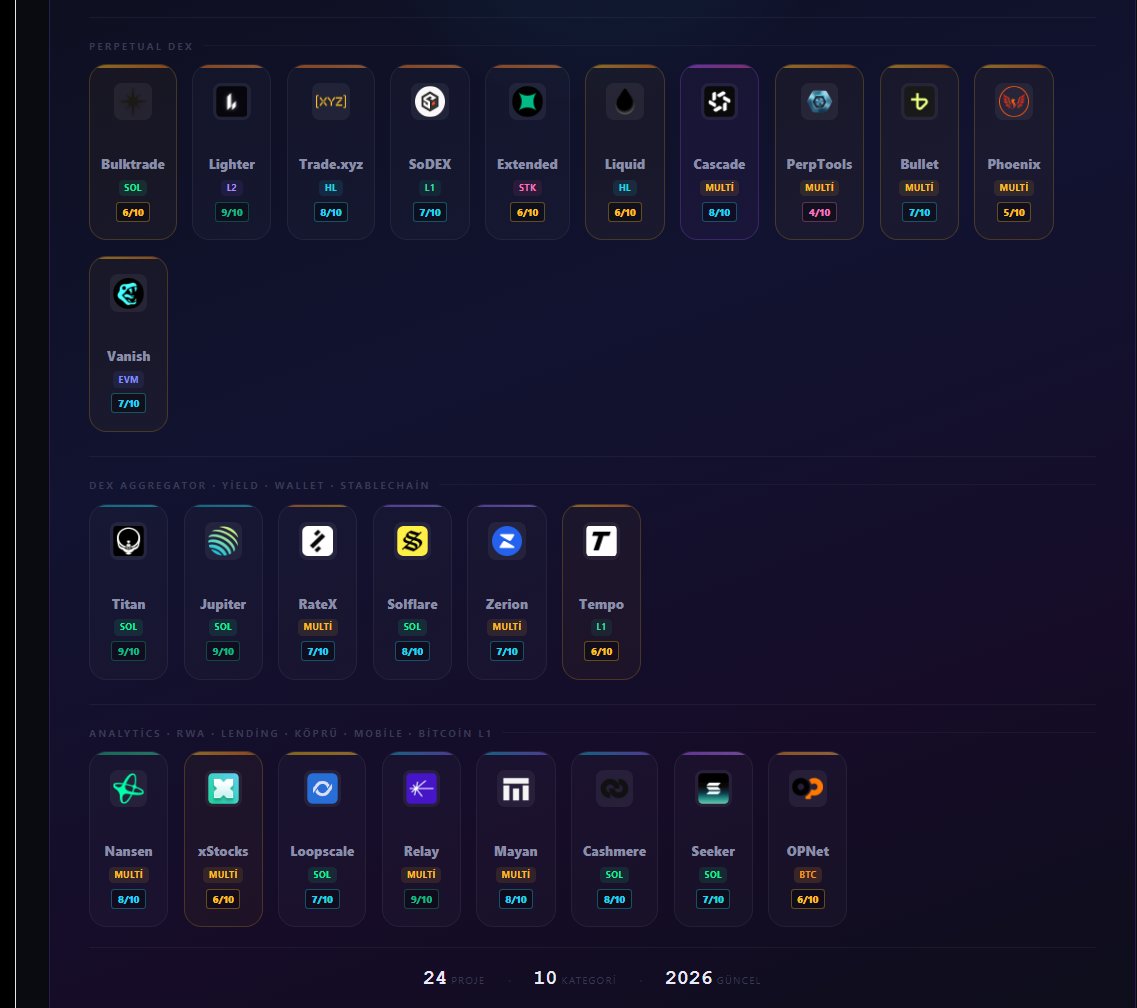The width and height of the screenshot is (1137, 1008).
Task: Click Lighter's 9/10 score badge
Action: (231, 212)
